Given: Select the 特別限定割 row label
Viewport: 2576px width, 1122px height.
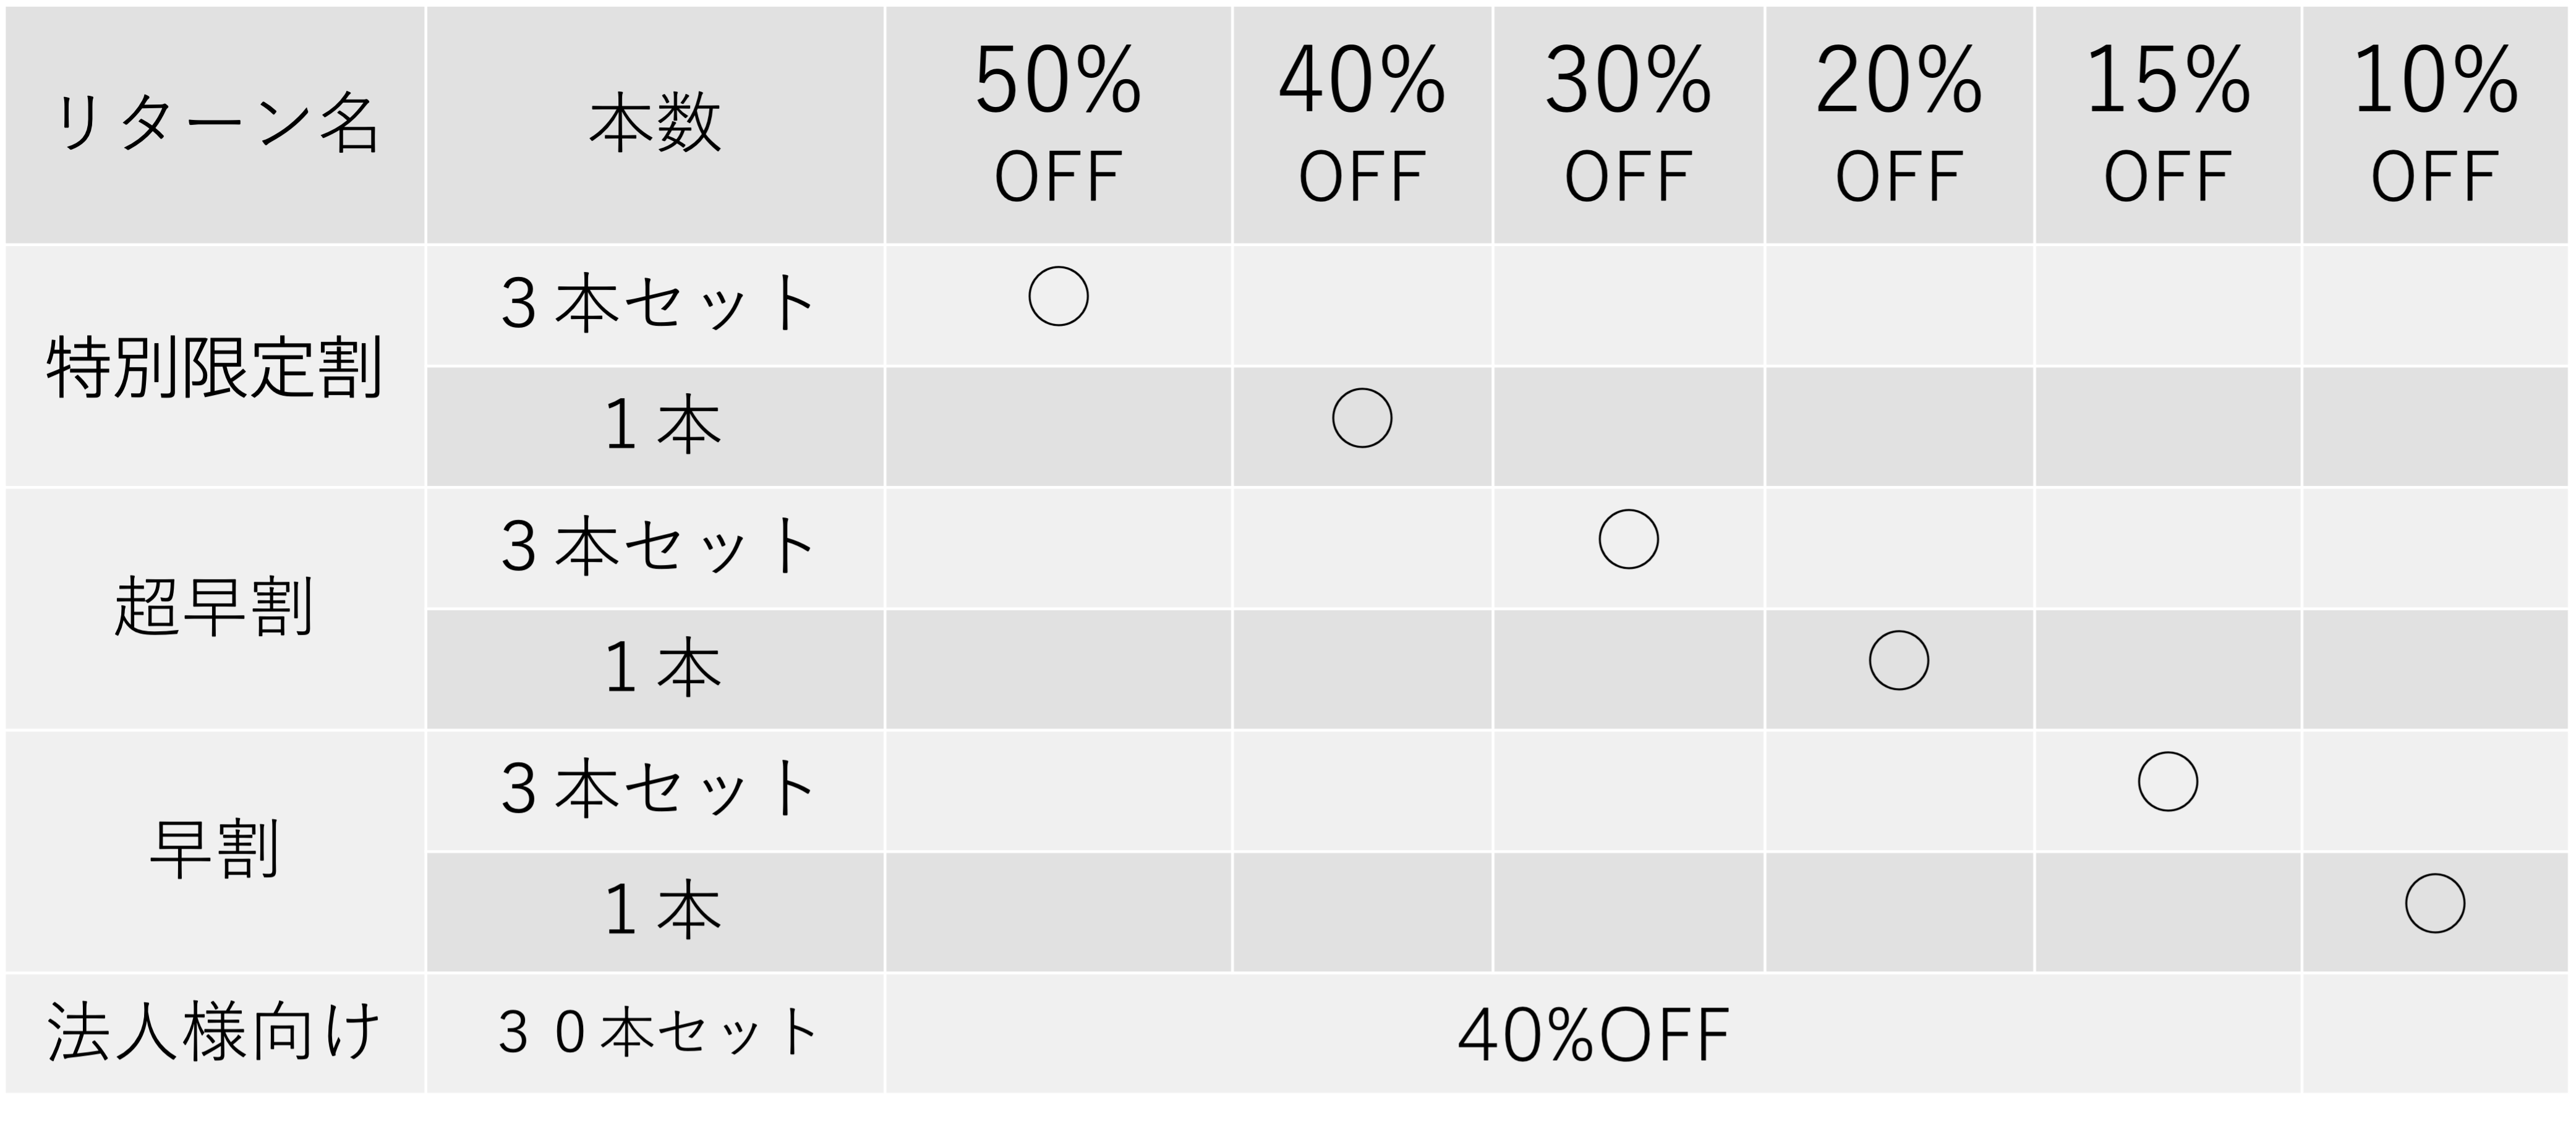Looking at the screenshot, I should point(215,367).
